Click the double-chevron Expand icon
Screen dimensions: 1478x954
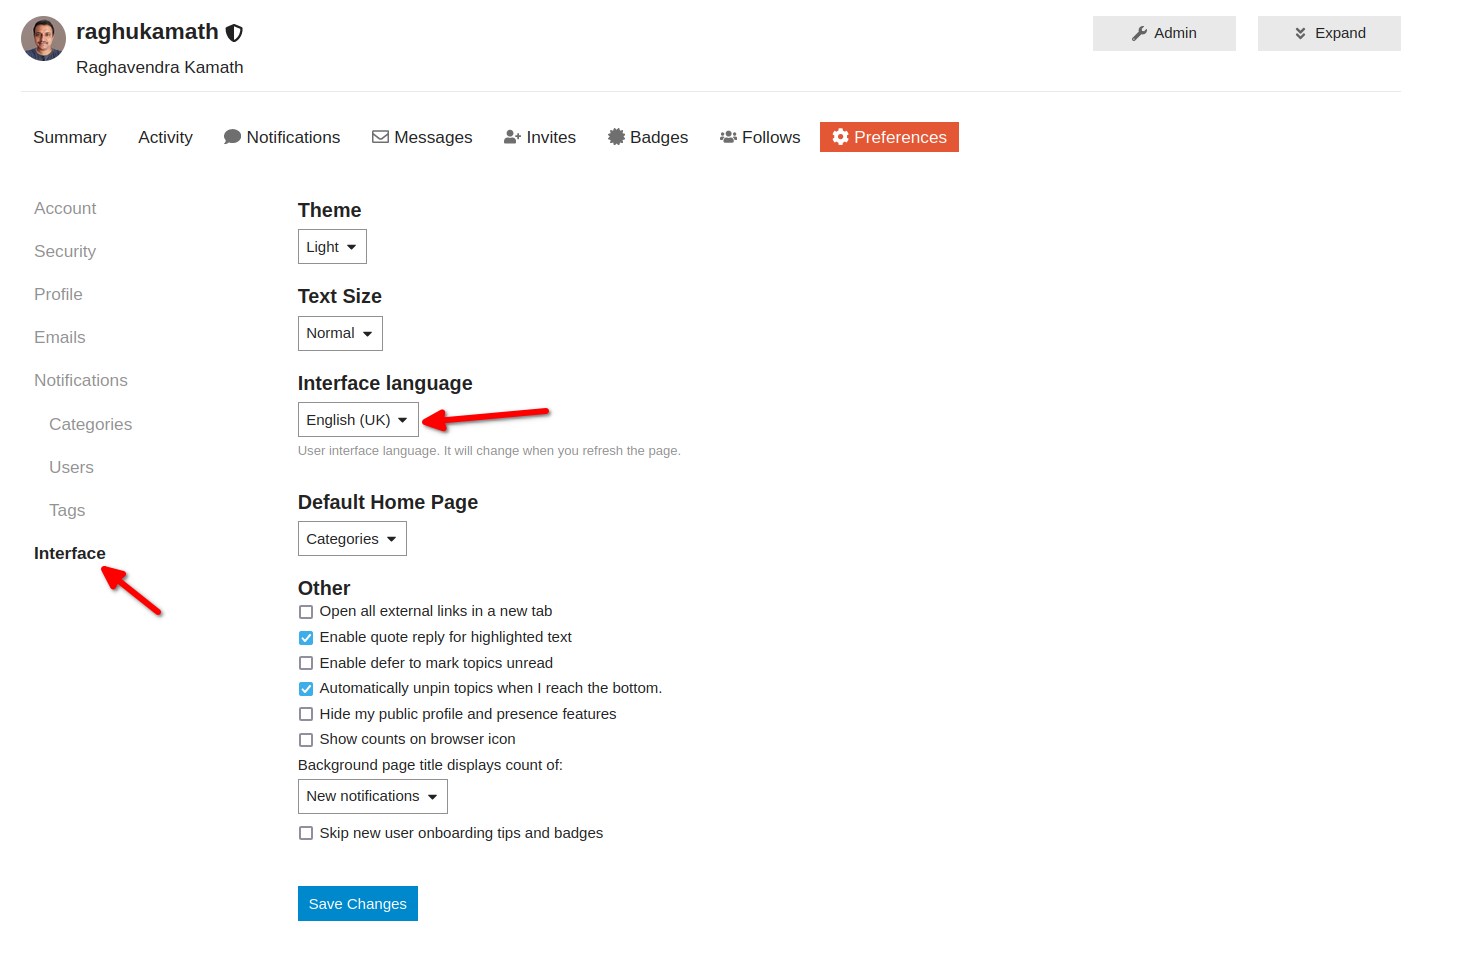tap(1300, 33)
